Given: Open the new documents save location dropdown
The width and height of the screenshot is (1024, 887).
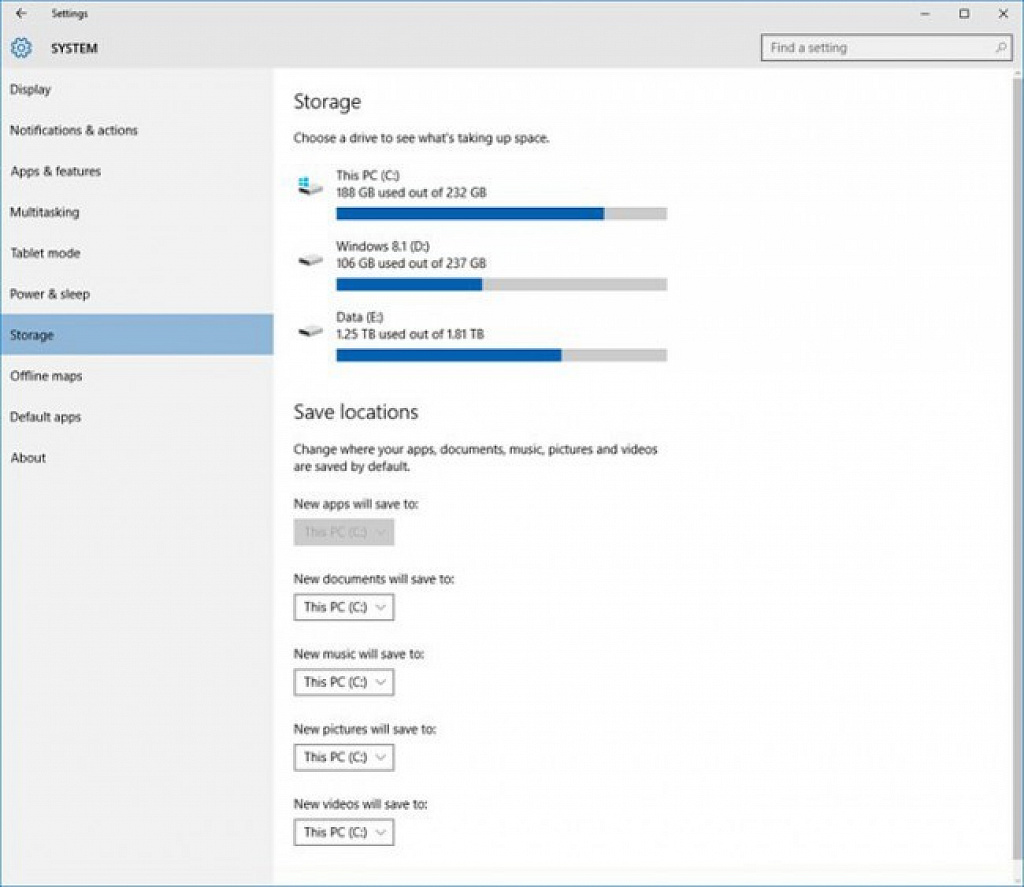Looking at the screenshot, I should pyautogui.click(x=344, y=607).
